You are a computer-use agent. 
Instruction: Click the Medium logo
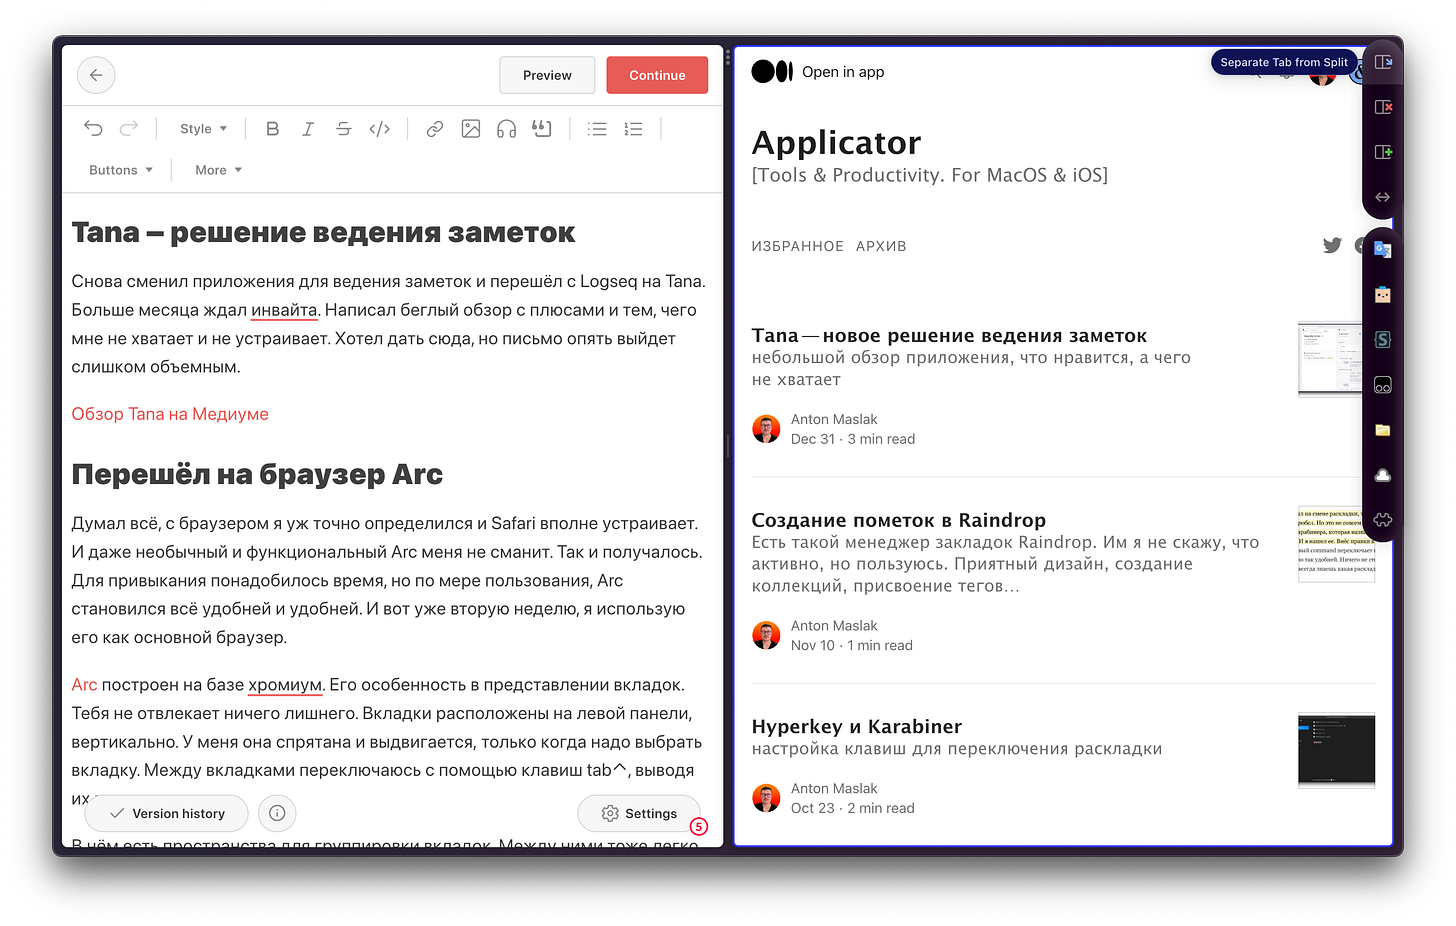772,71
